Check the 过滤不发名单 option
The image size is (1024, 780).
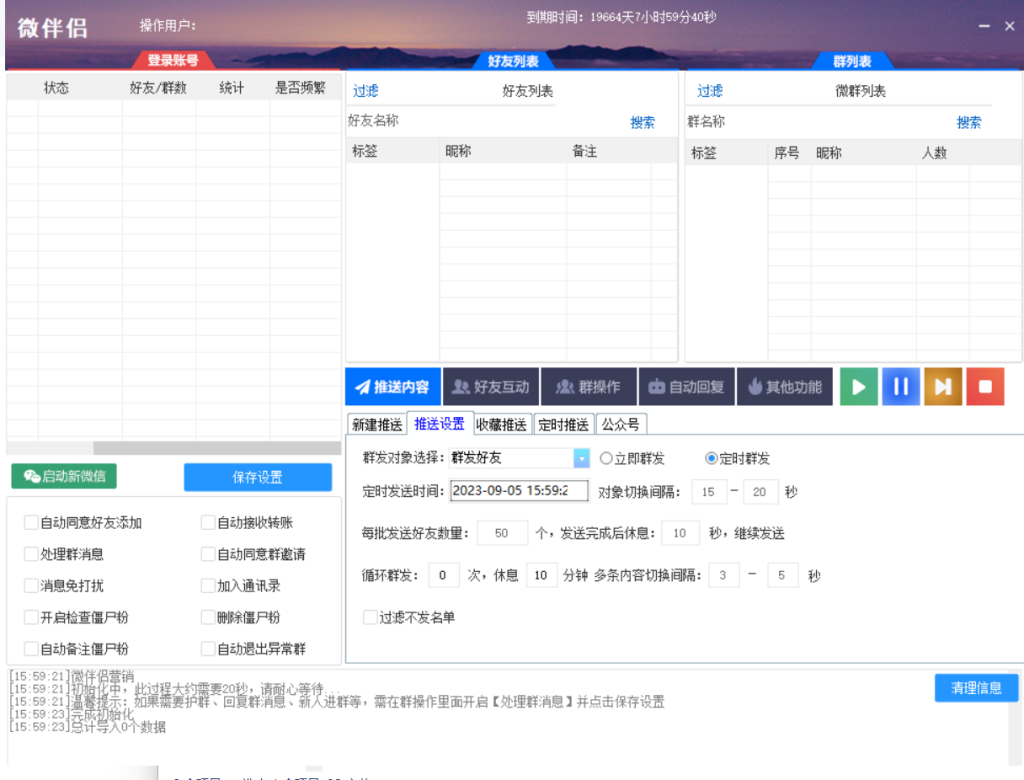[370, 618]
